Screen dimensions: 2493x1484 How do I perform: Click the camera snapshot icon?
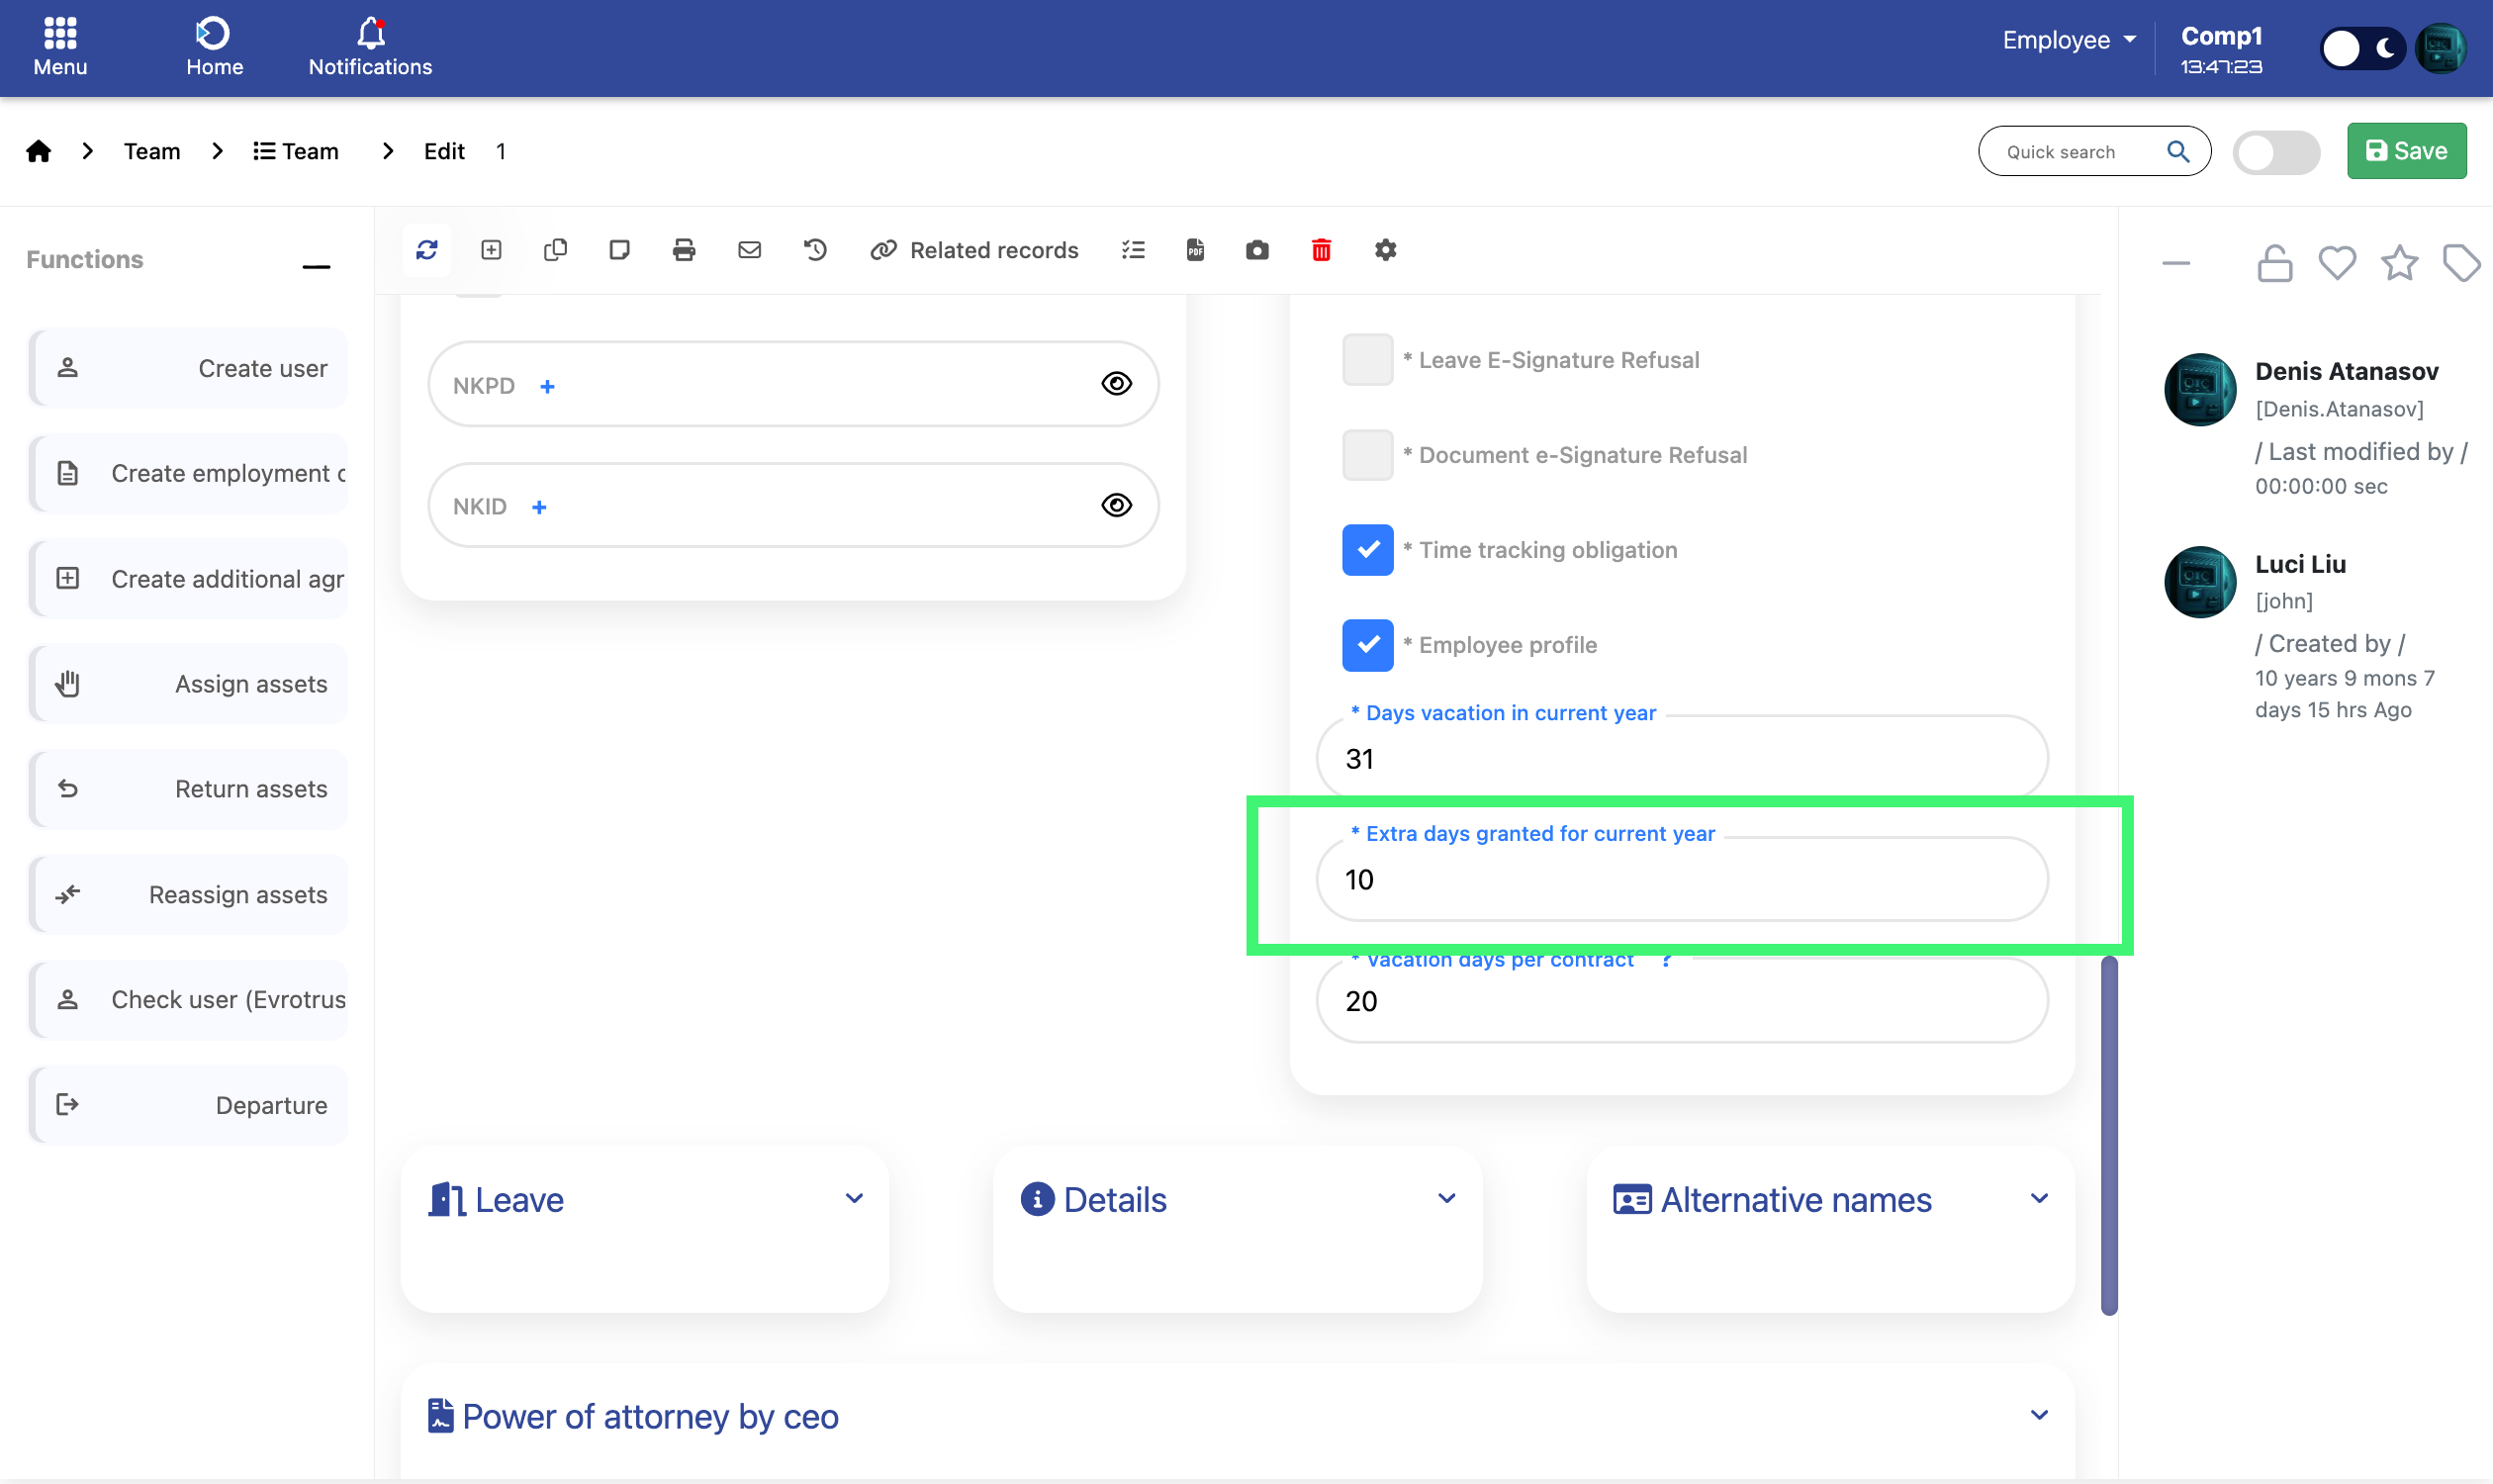click(x=1257, y=250)
